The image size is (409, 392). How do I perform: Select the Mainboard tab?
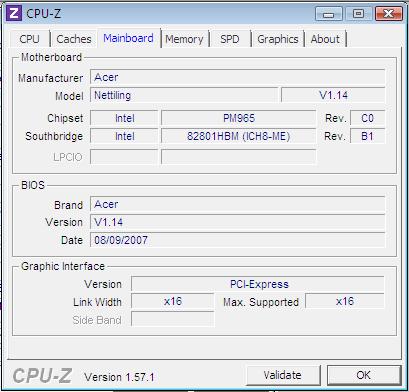(128, 38)
